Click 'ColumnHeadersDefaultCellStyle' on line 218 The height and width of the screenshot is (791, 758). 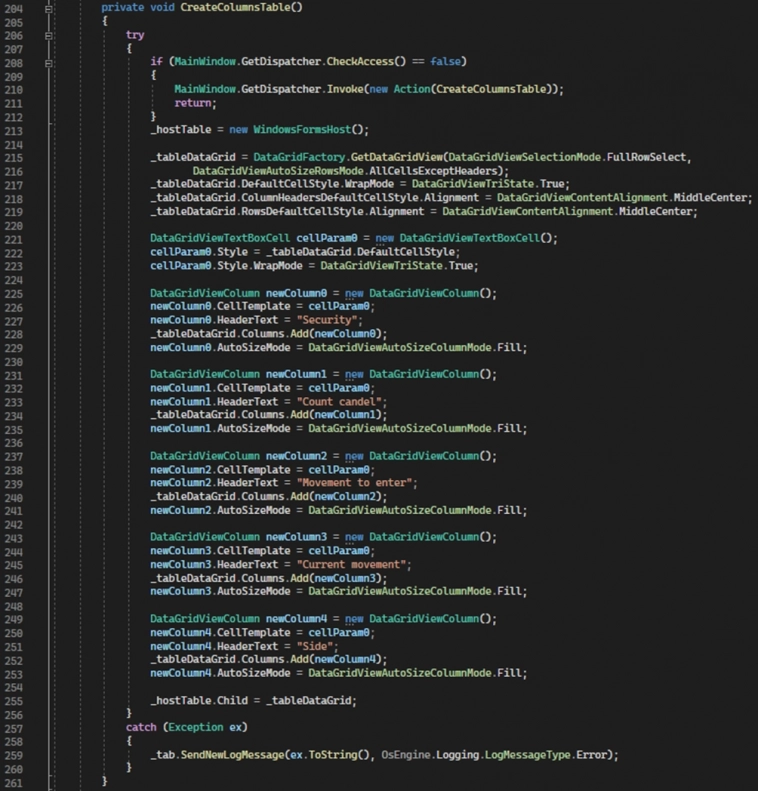[x=329, y=198]
